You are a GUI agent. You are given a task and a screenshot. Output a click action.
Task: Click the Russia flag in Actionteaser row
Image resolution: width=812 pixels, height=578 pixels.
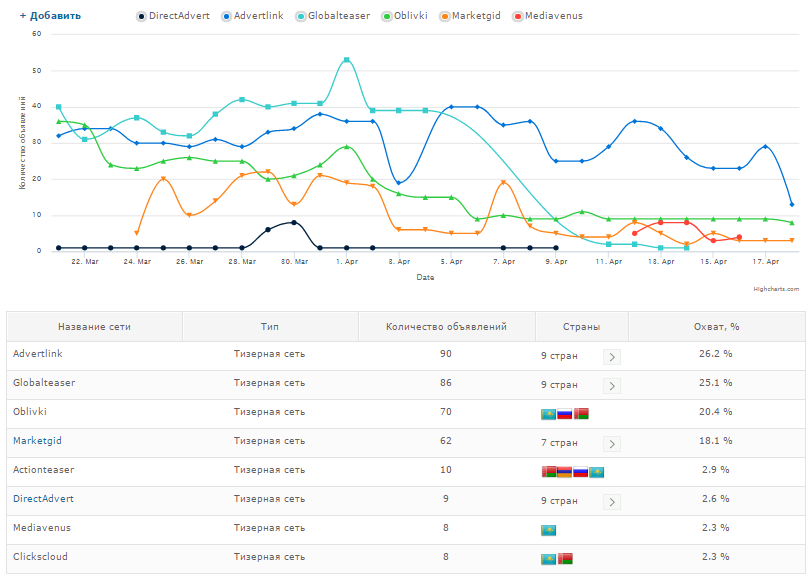tap(581, 472)
